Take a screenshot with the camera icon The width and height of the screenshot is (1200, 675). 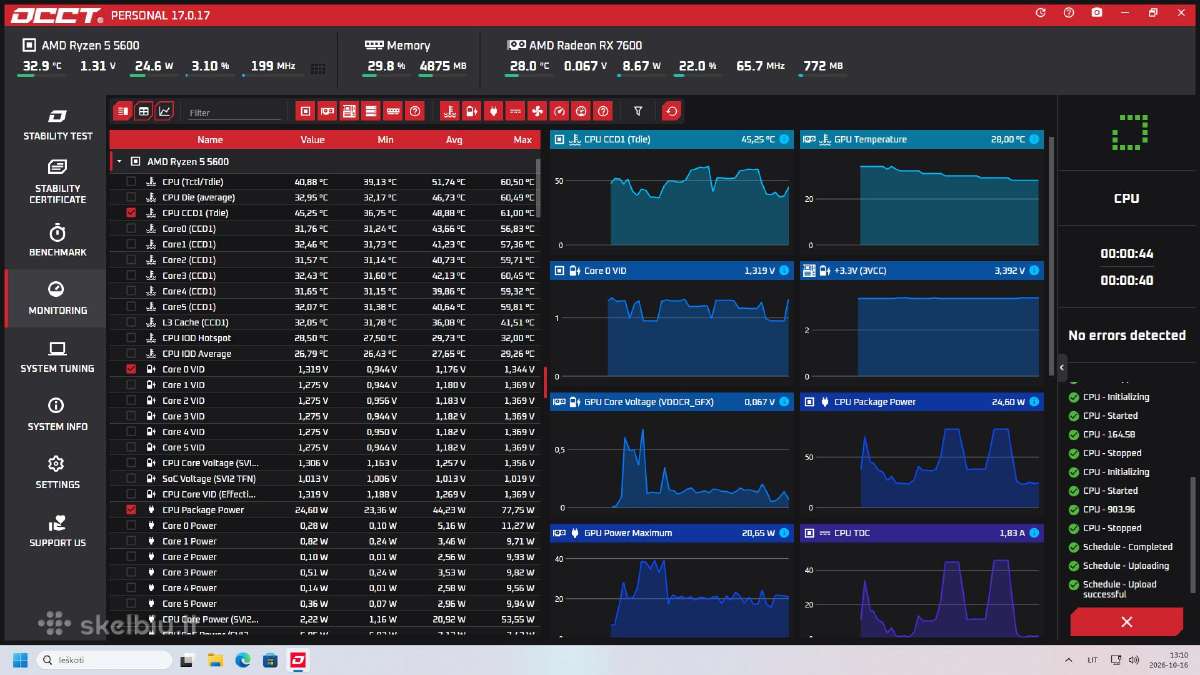click(1097, 13)
